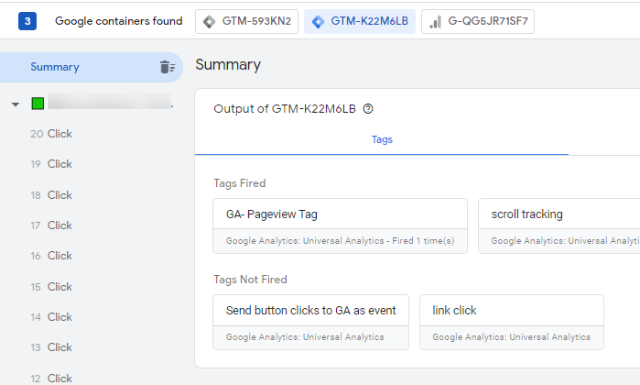
Task: Select event 17 Click
Action: pyautogui.click(x=51, y=225)
